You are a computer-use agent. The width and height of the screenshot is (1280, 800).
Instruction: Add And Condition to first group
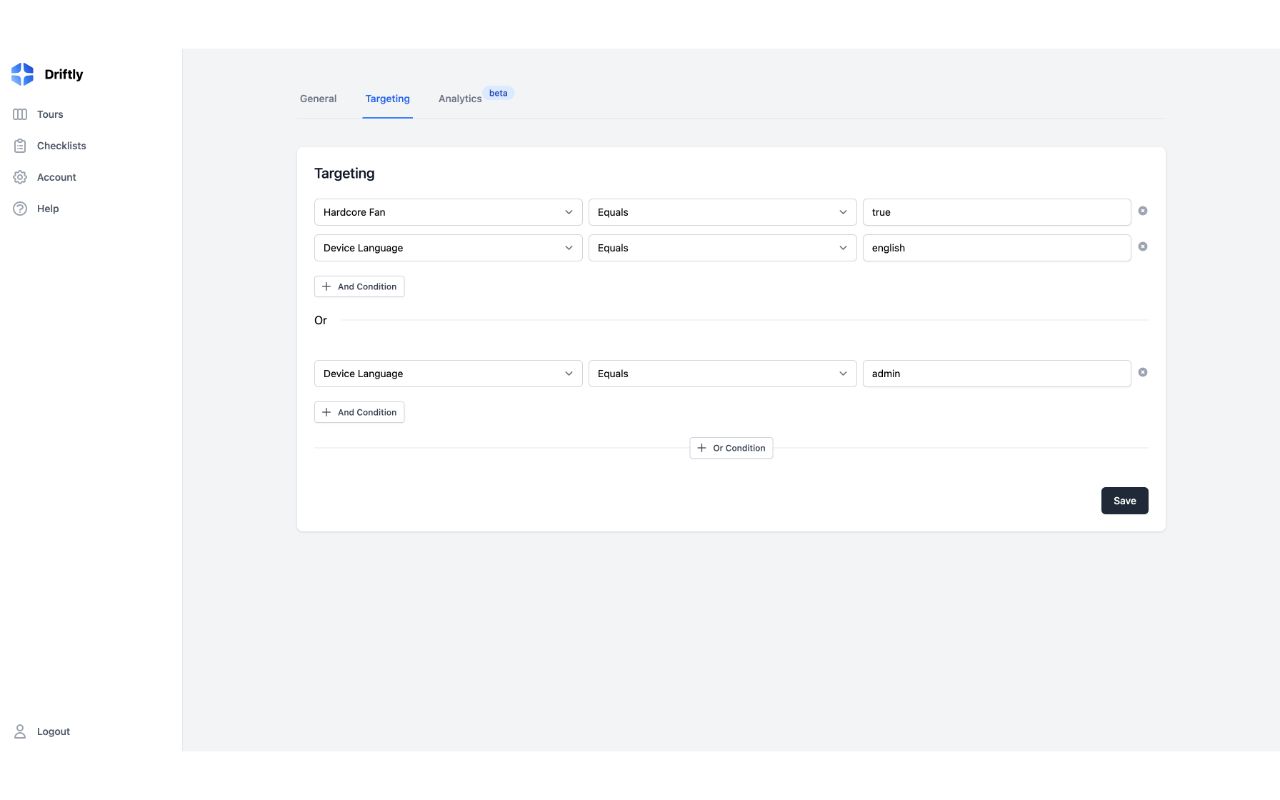359,287
